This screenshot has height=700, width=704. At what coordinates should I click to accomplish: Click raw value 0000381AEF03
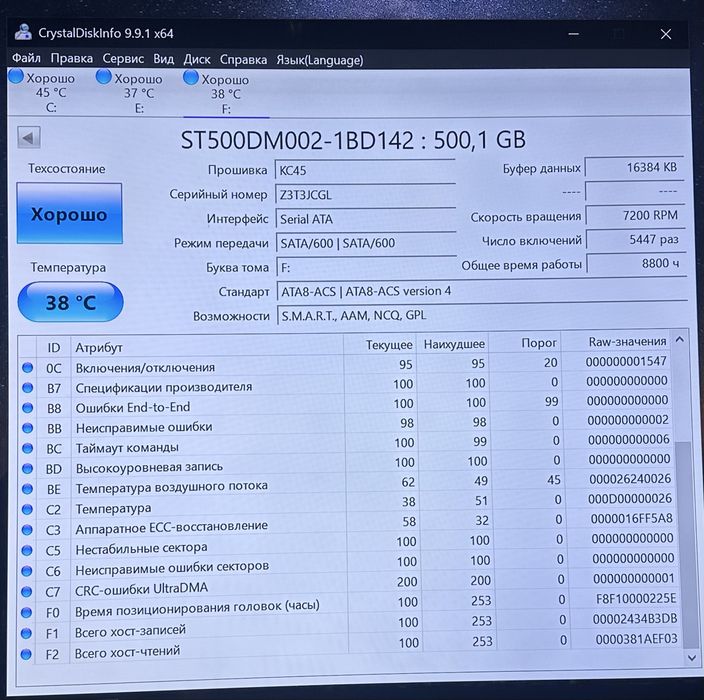pos(637,639)
